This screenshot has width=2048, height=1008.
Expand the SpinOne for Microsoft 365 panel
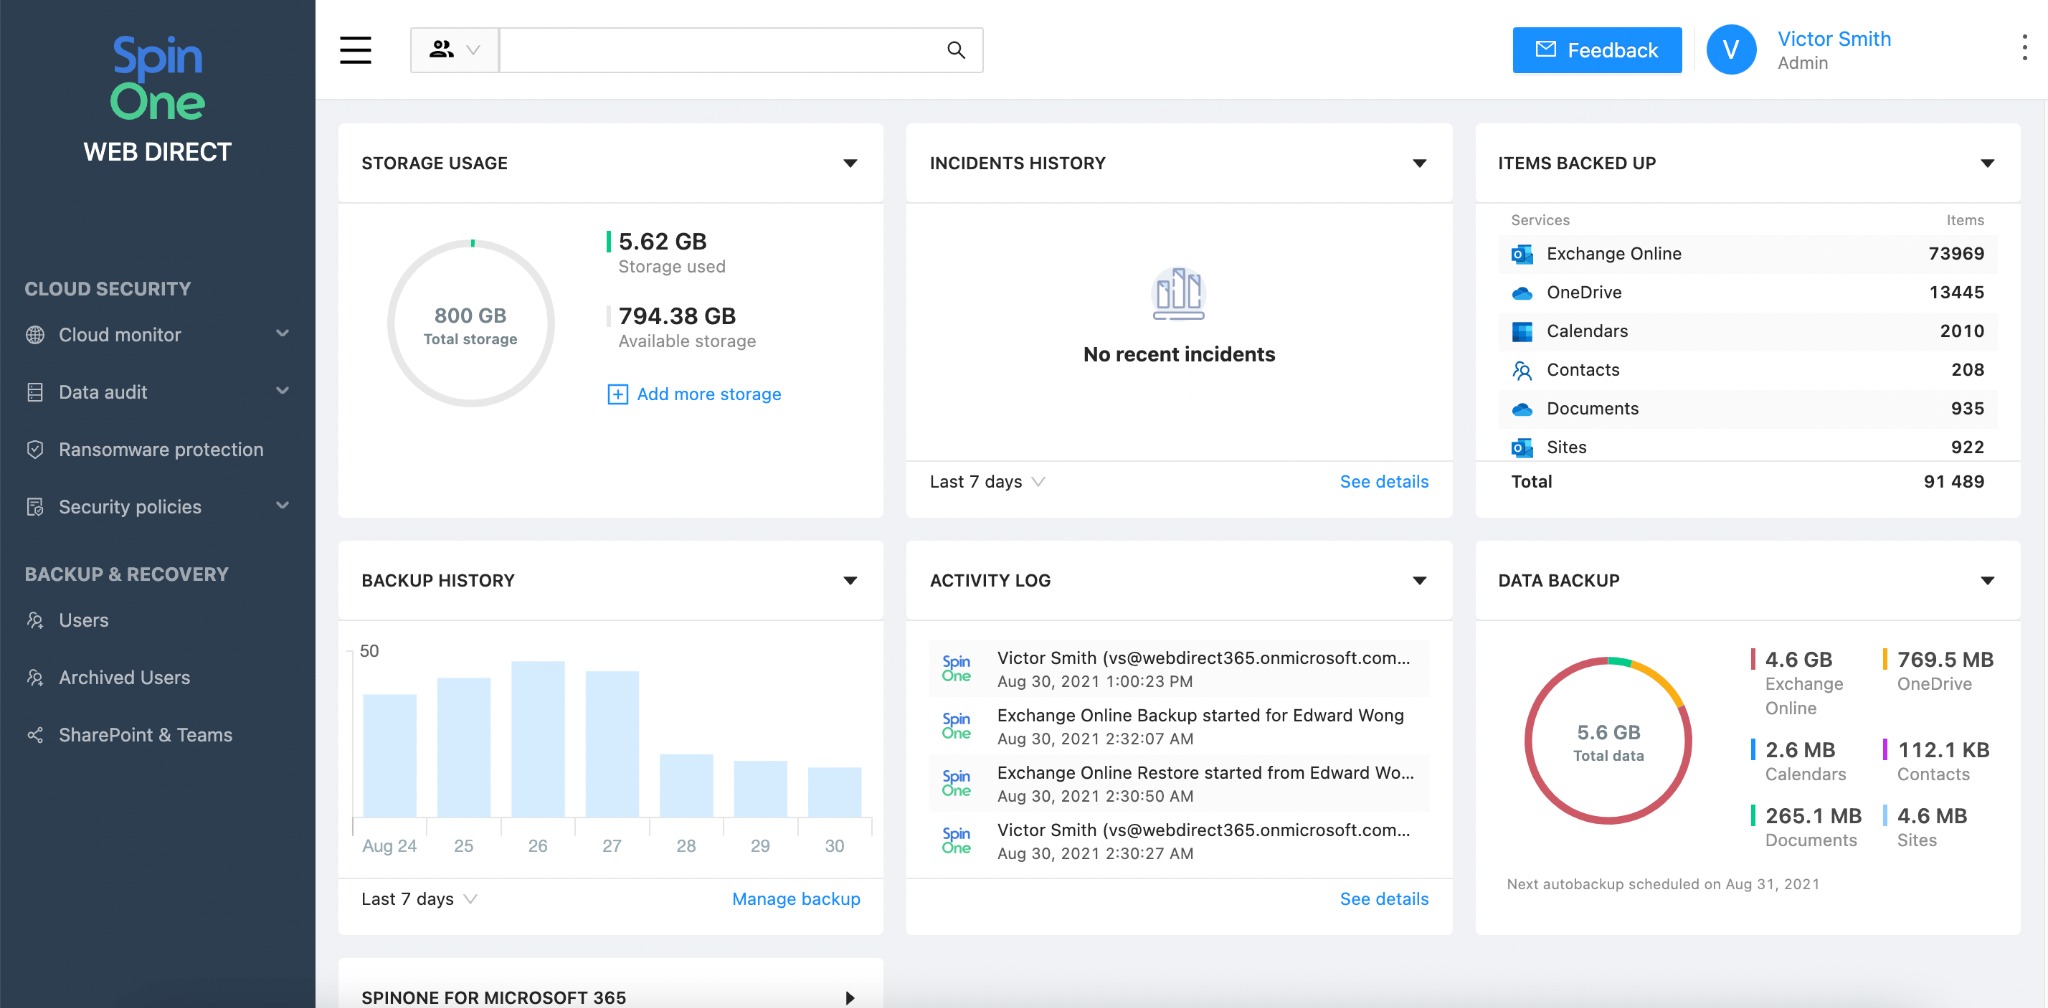click(850, 997)
